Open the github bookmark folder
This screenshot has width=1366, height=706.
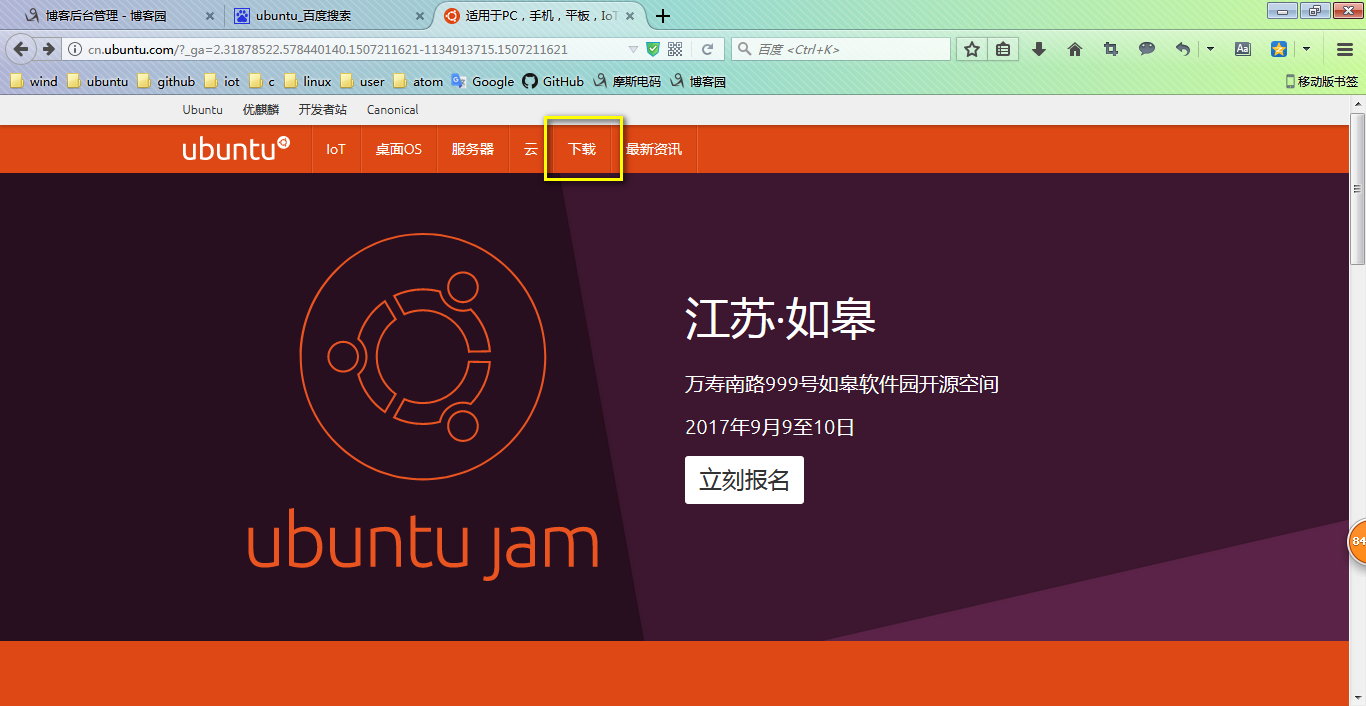click(x=166, y=82)
